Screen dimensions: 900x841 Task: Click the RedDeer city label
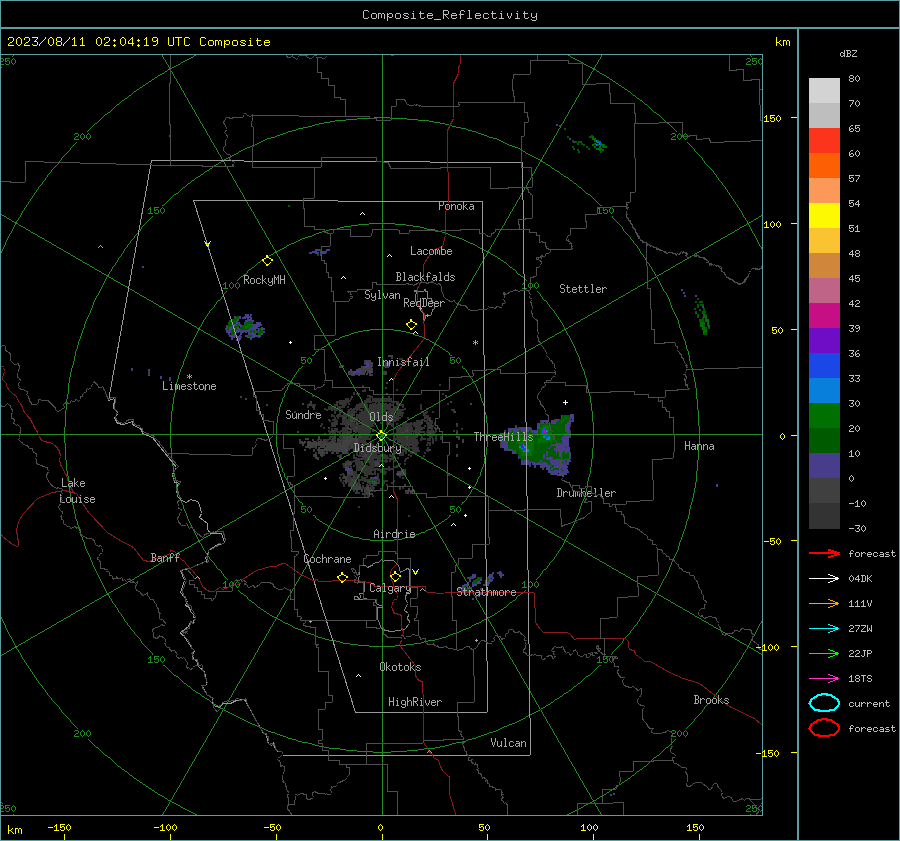[x=424, y=303]
